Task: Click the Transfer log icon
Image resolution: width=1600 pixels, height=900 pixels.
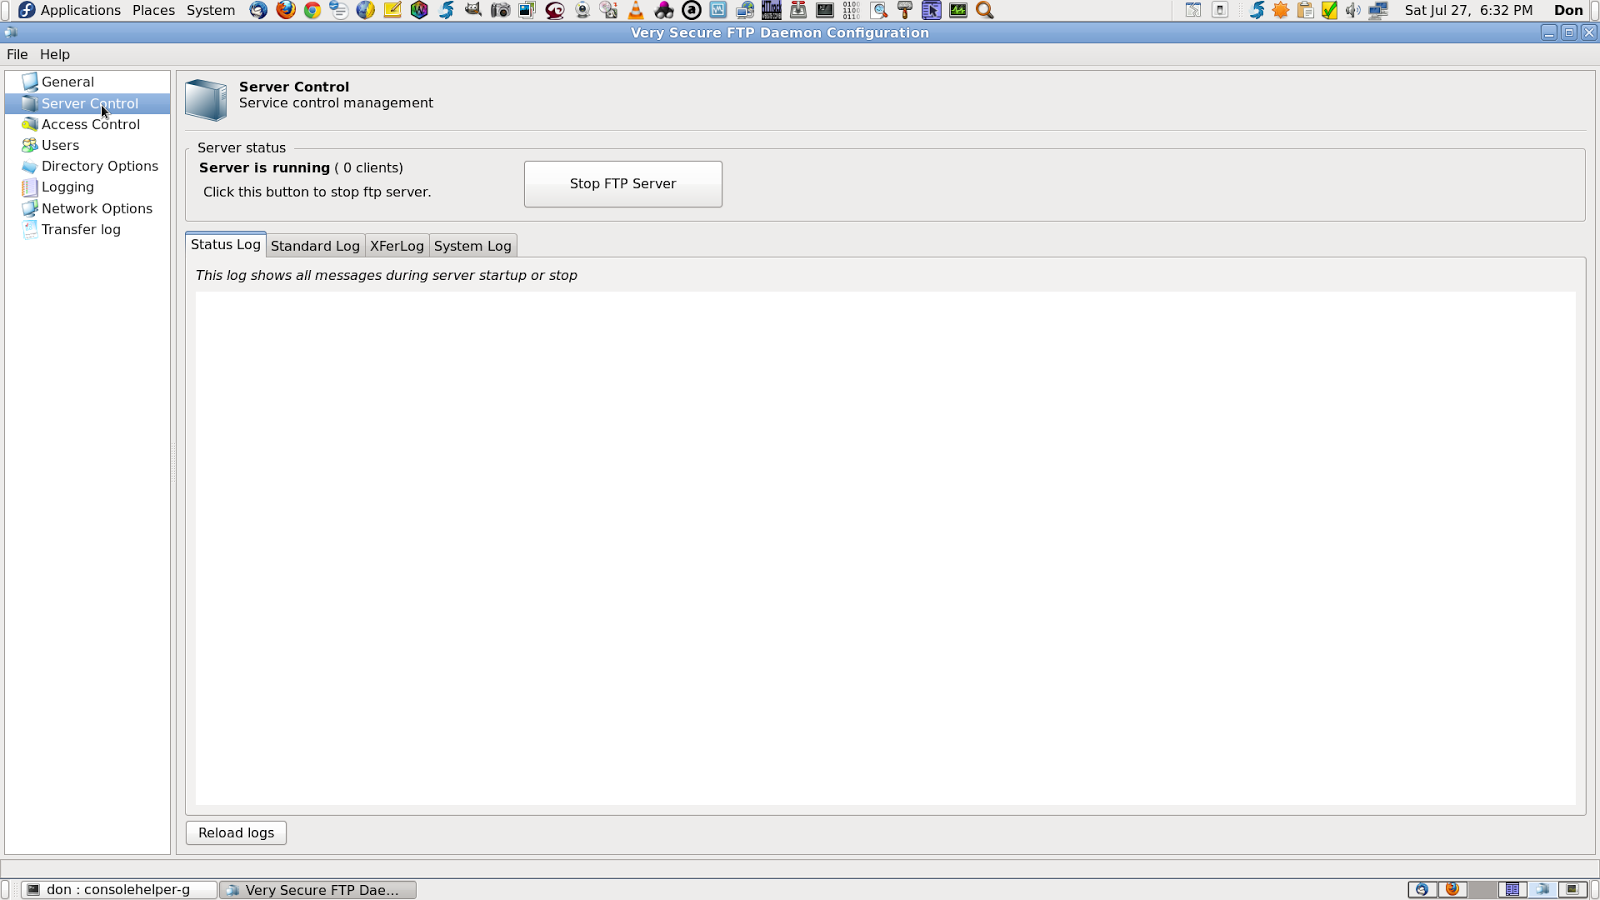Action: click(30, 229)
